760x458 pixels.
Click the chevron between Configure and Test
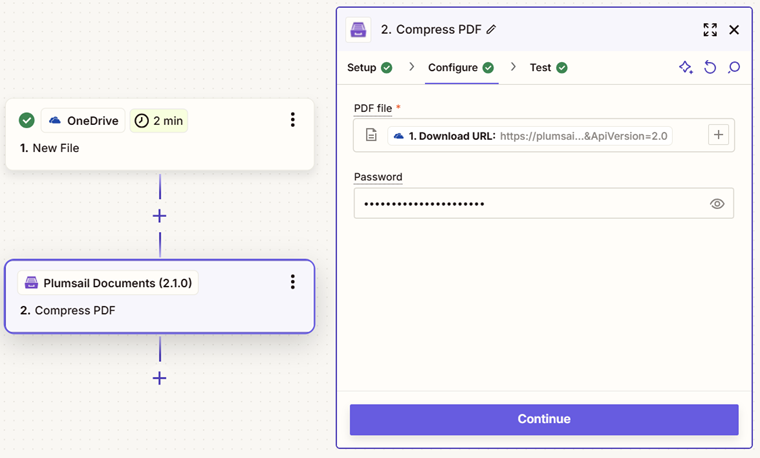coord(513,67)
